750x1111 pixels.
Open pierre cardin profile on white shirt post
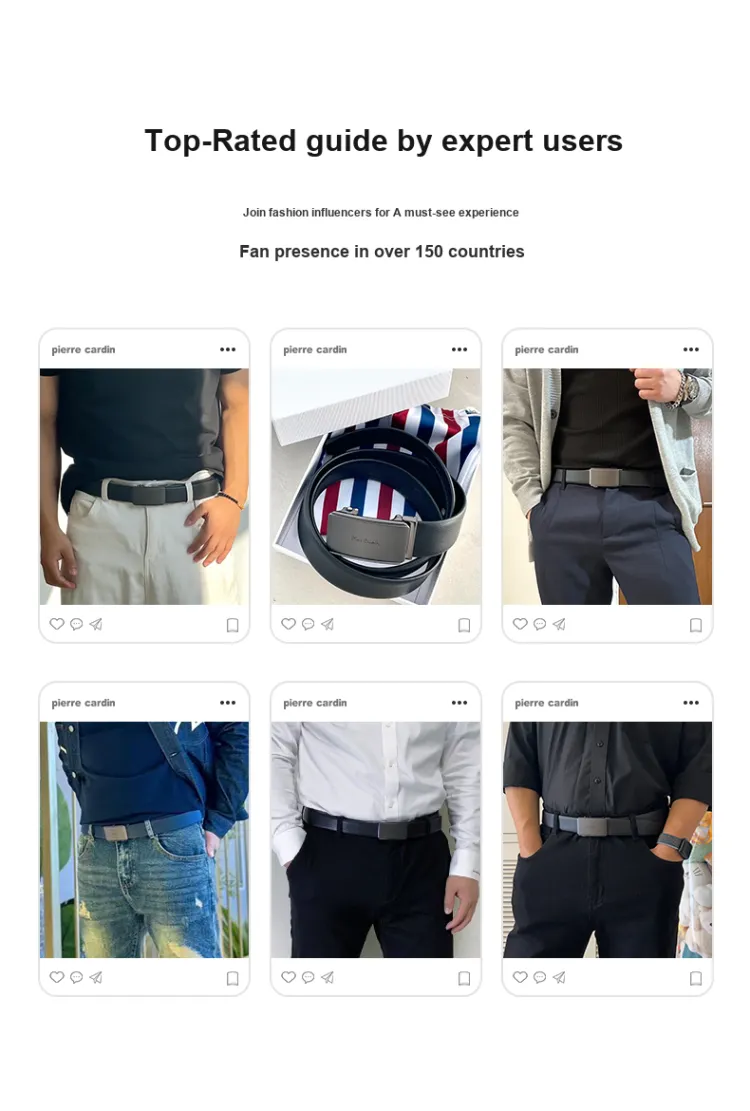point(314,703)
